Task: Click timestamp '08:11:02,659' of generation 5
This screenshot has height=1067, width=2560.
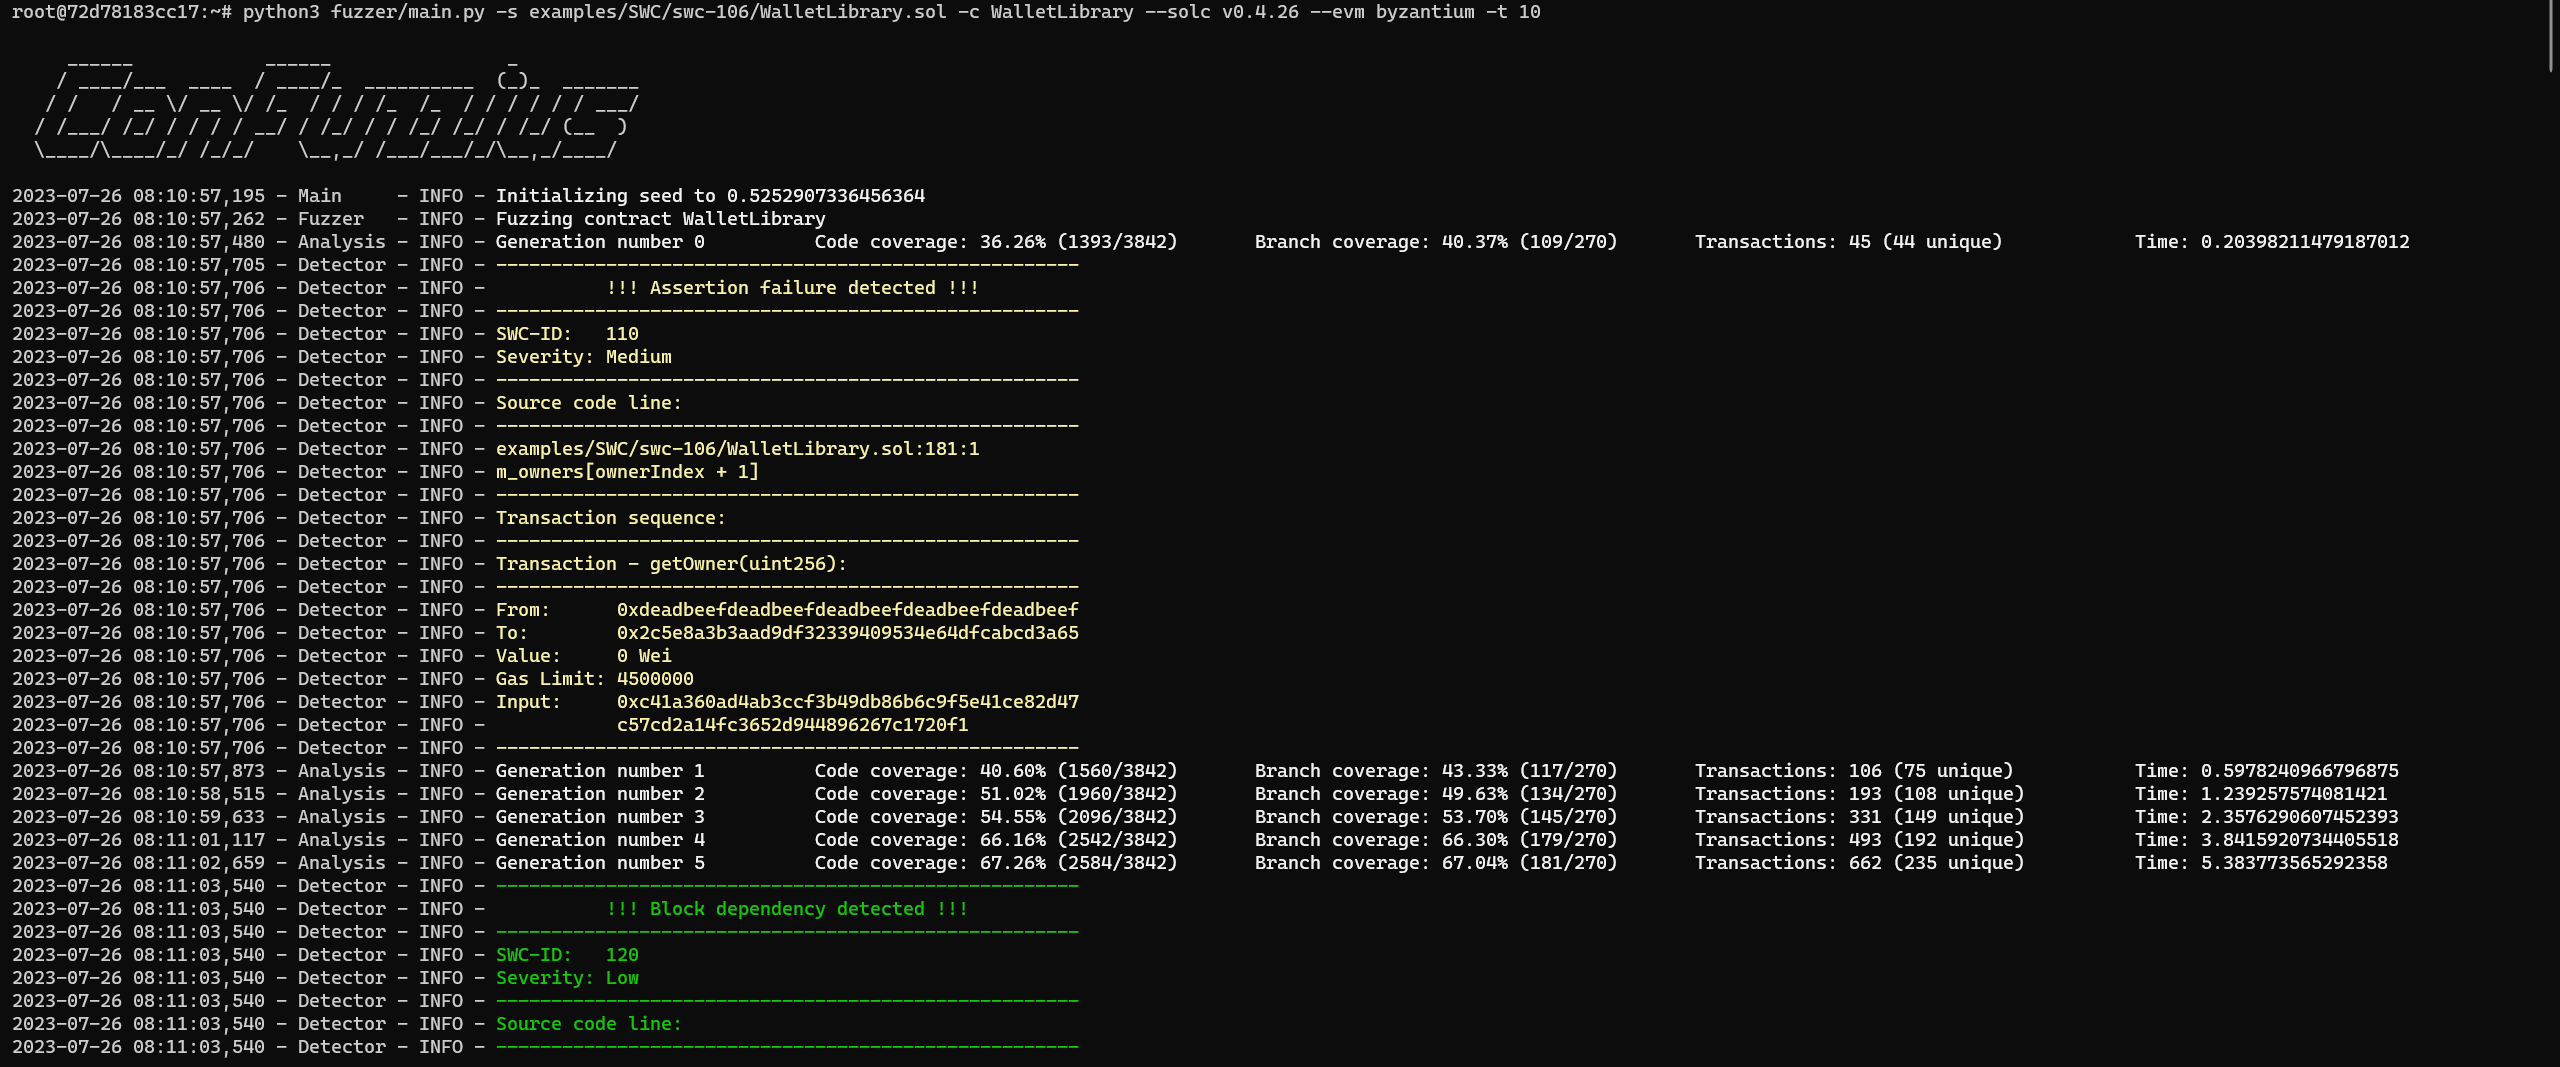Action: coord(199,863)
